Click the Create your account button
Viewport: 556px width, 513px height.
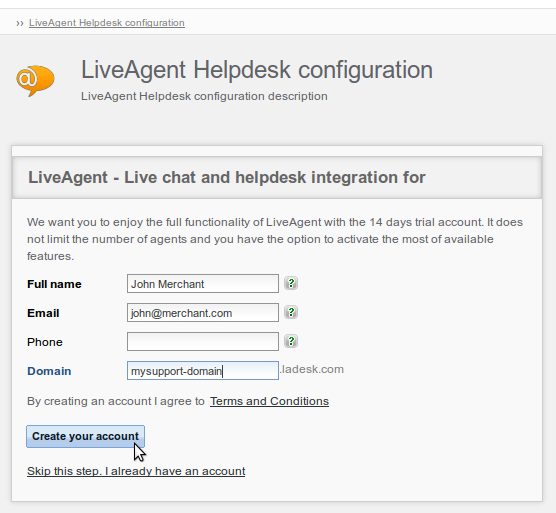click(85, 436)
